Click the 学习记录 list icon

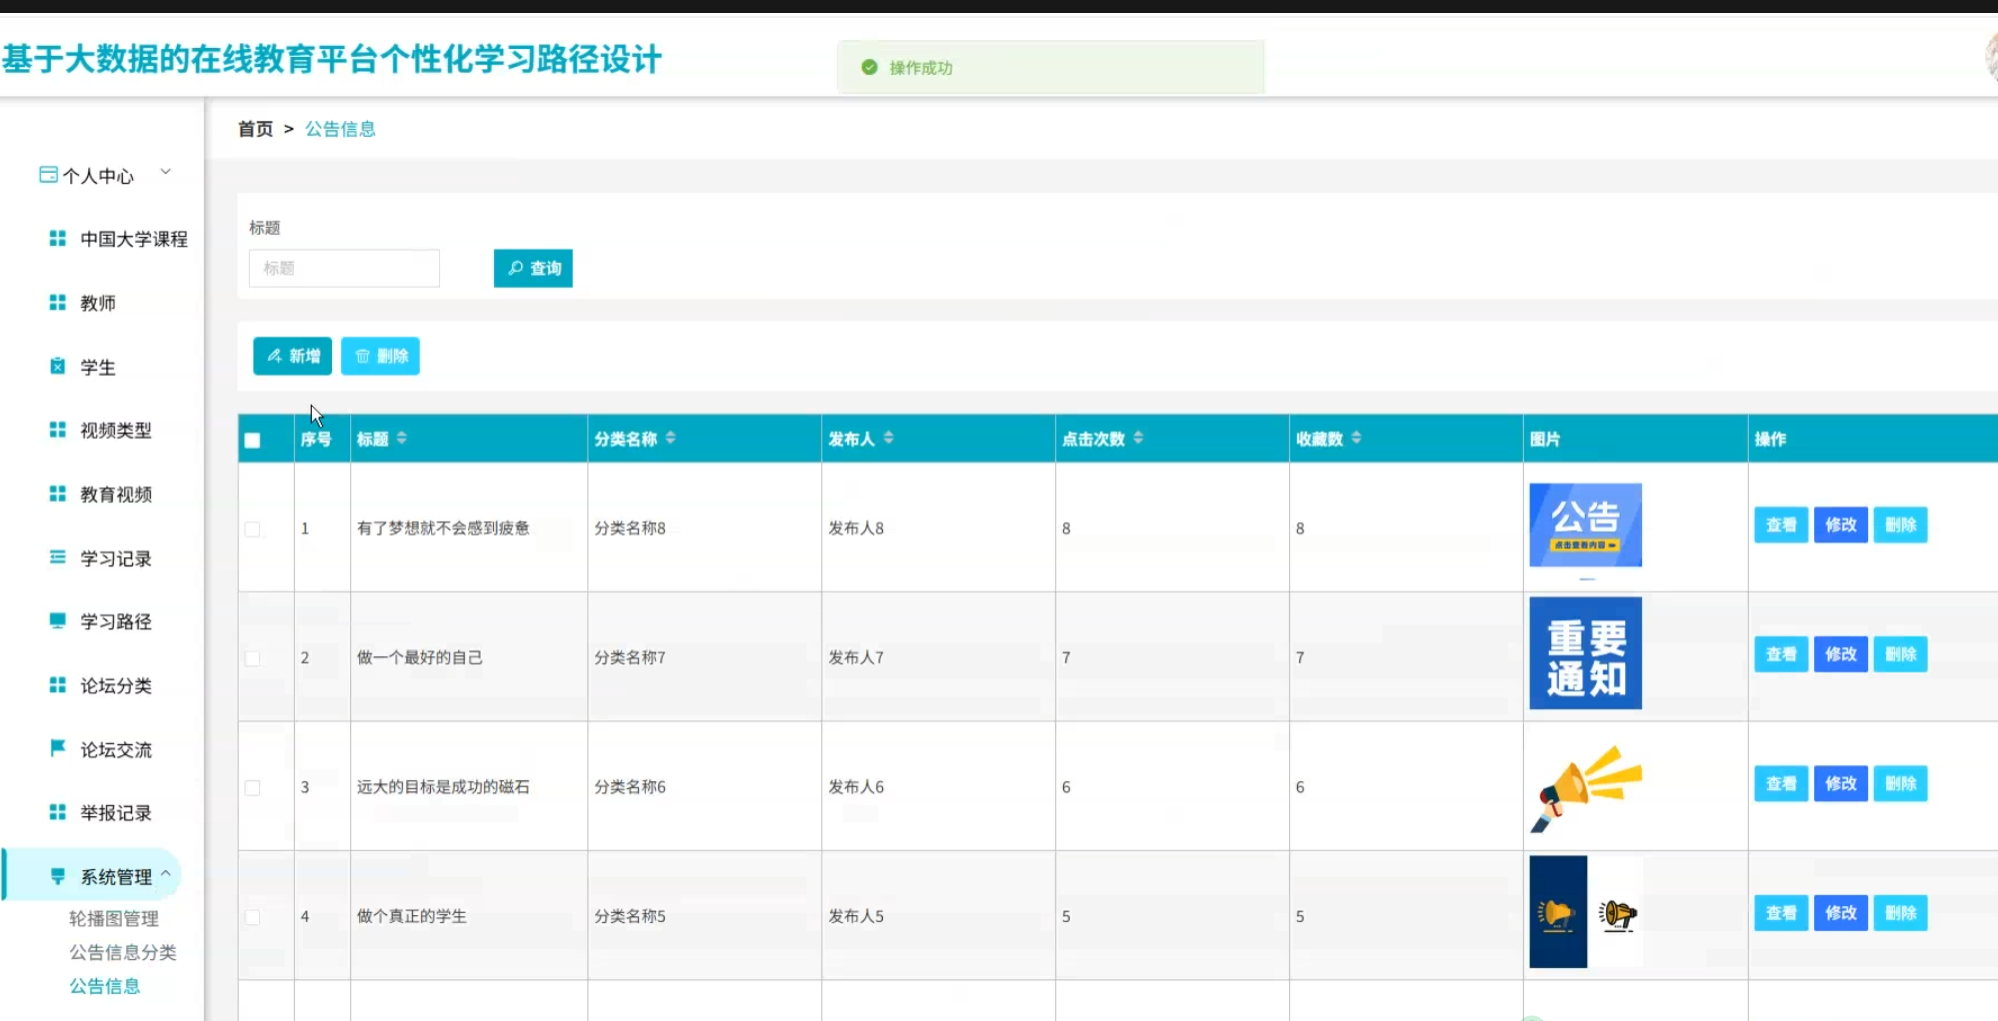pos(58,557)
